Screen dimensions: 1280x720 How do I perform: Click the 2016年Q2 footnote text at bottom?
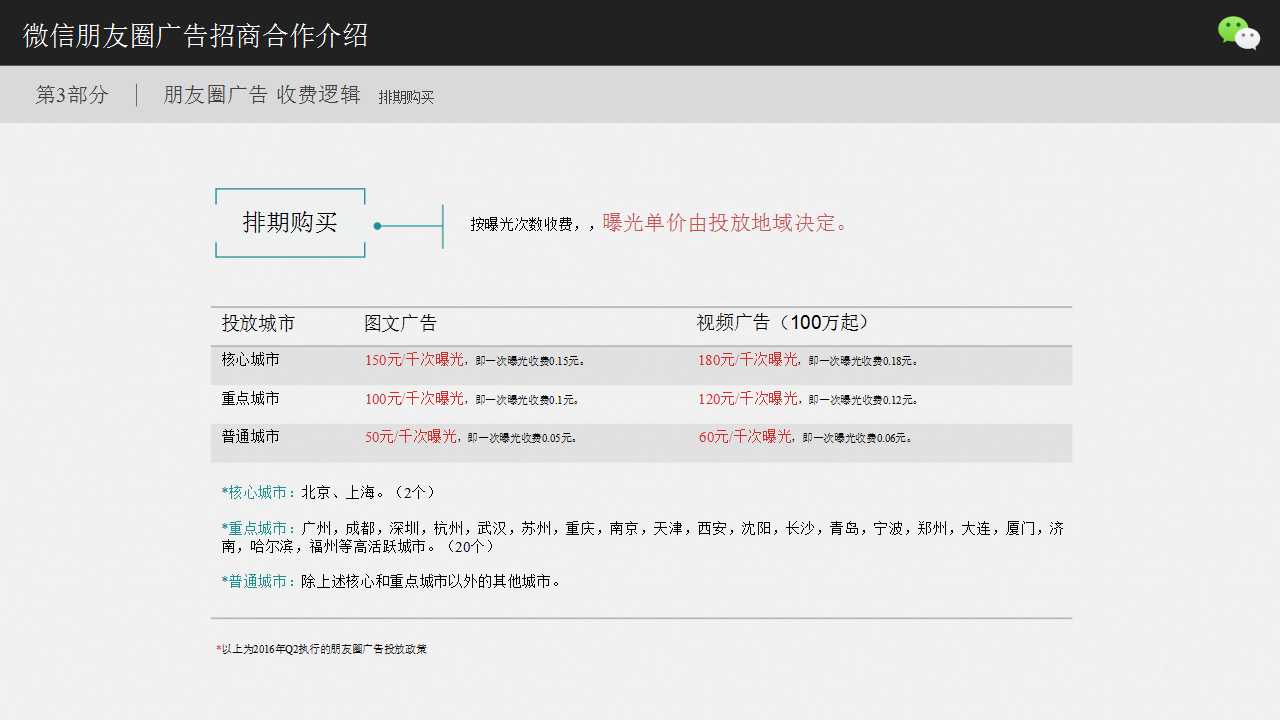coord(320,648)
